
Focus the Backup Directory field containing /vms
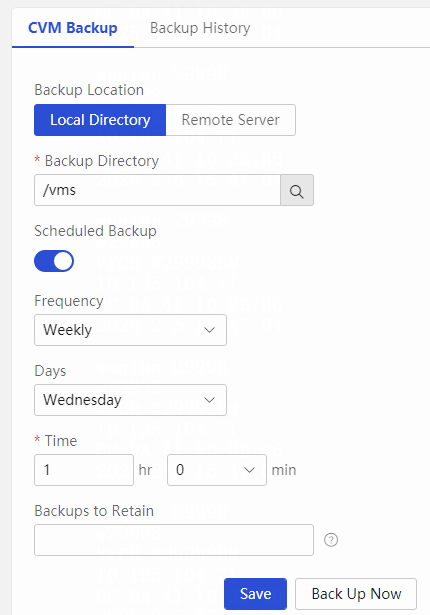(x=157, y=190)
